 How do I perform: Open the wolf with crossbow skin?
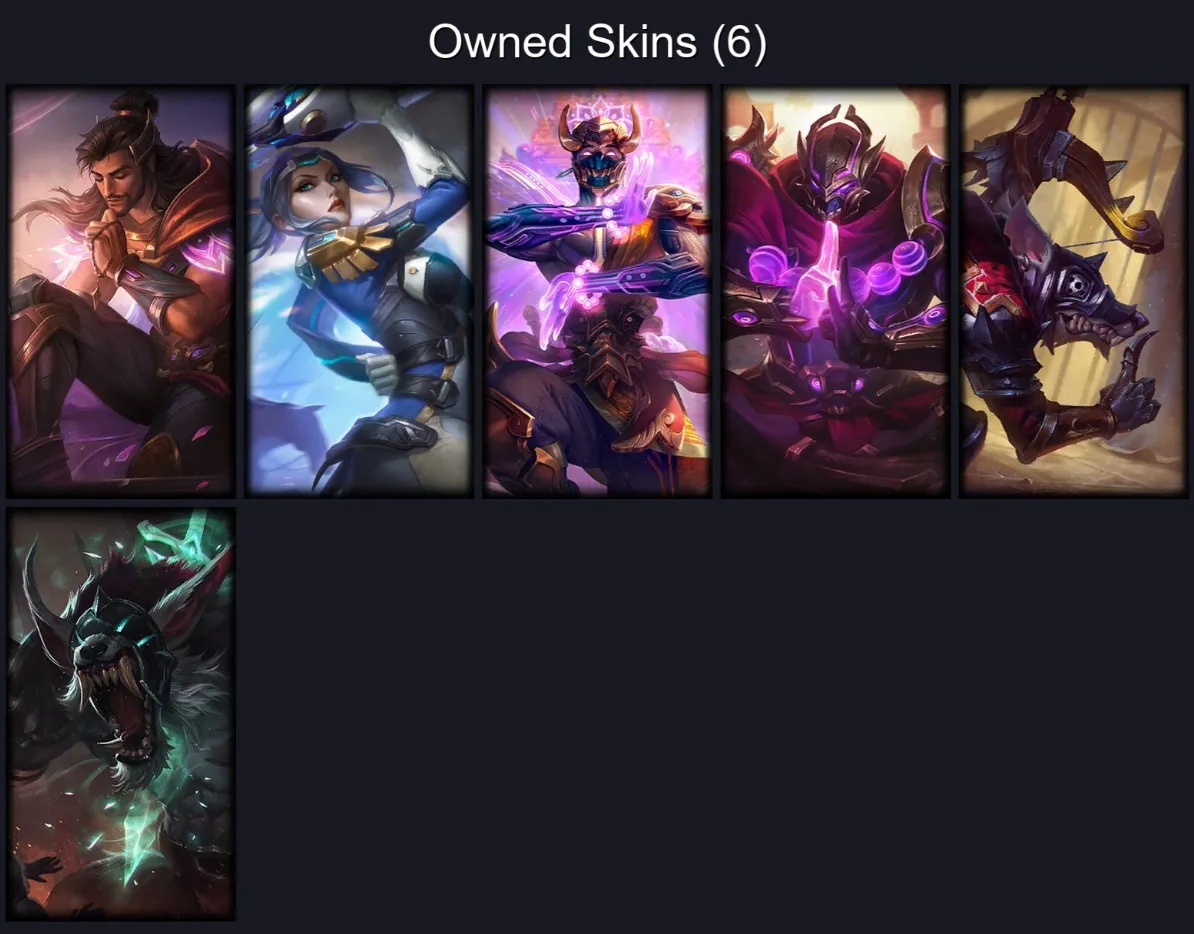point(1074,292)
